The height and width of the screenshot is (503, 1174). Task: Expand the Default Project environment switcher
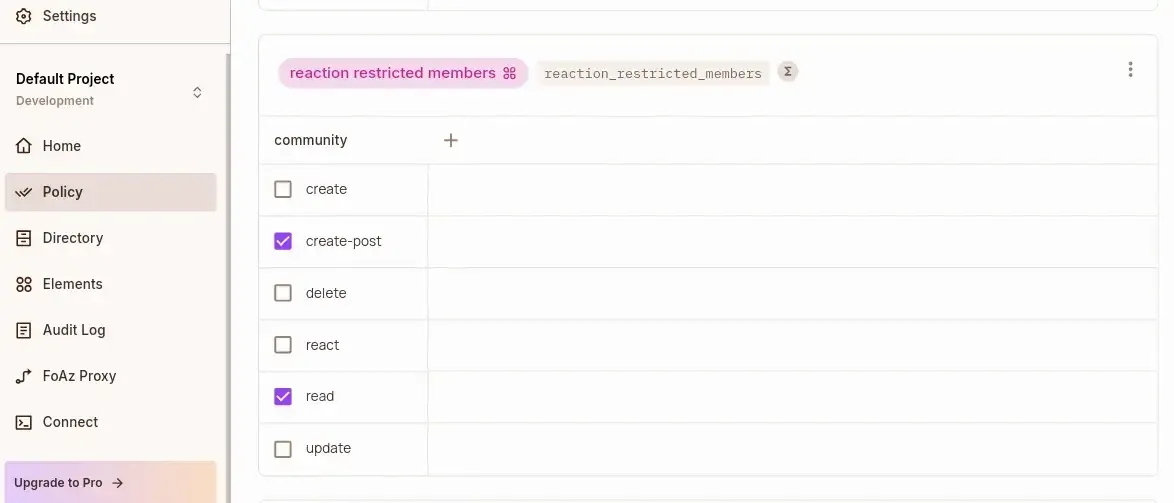pyautogui.click(x=197, y=92)
